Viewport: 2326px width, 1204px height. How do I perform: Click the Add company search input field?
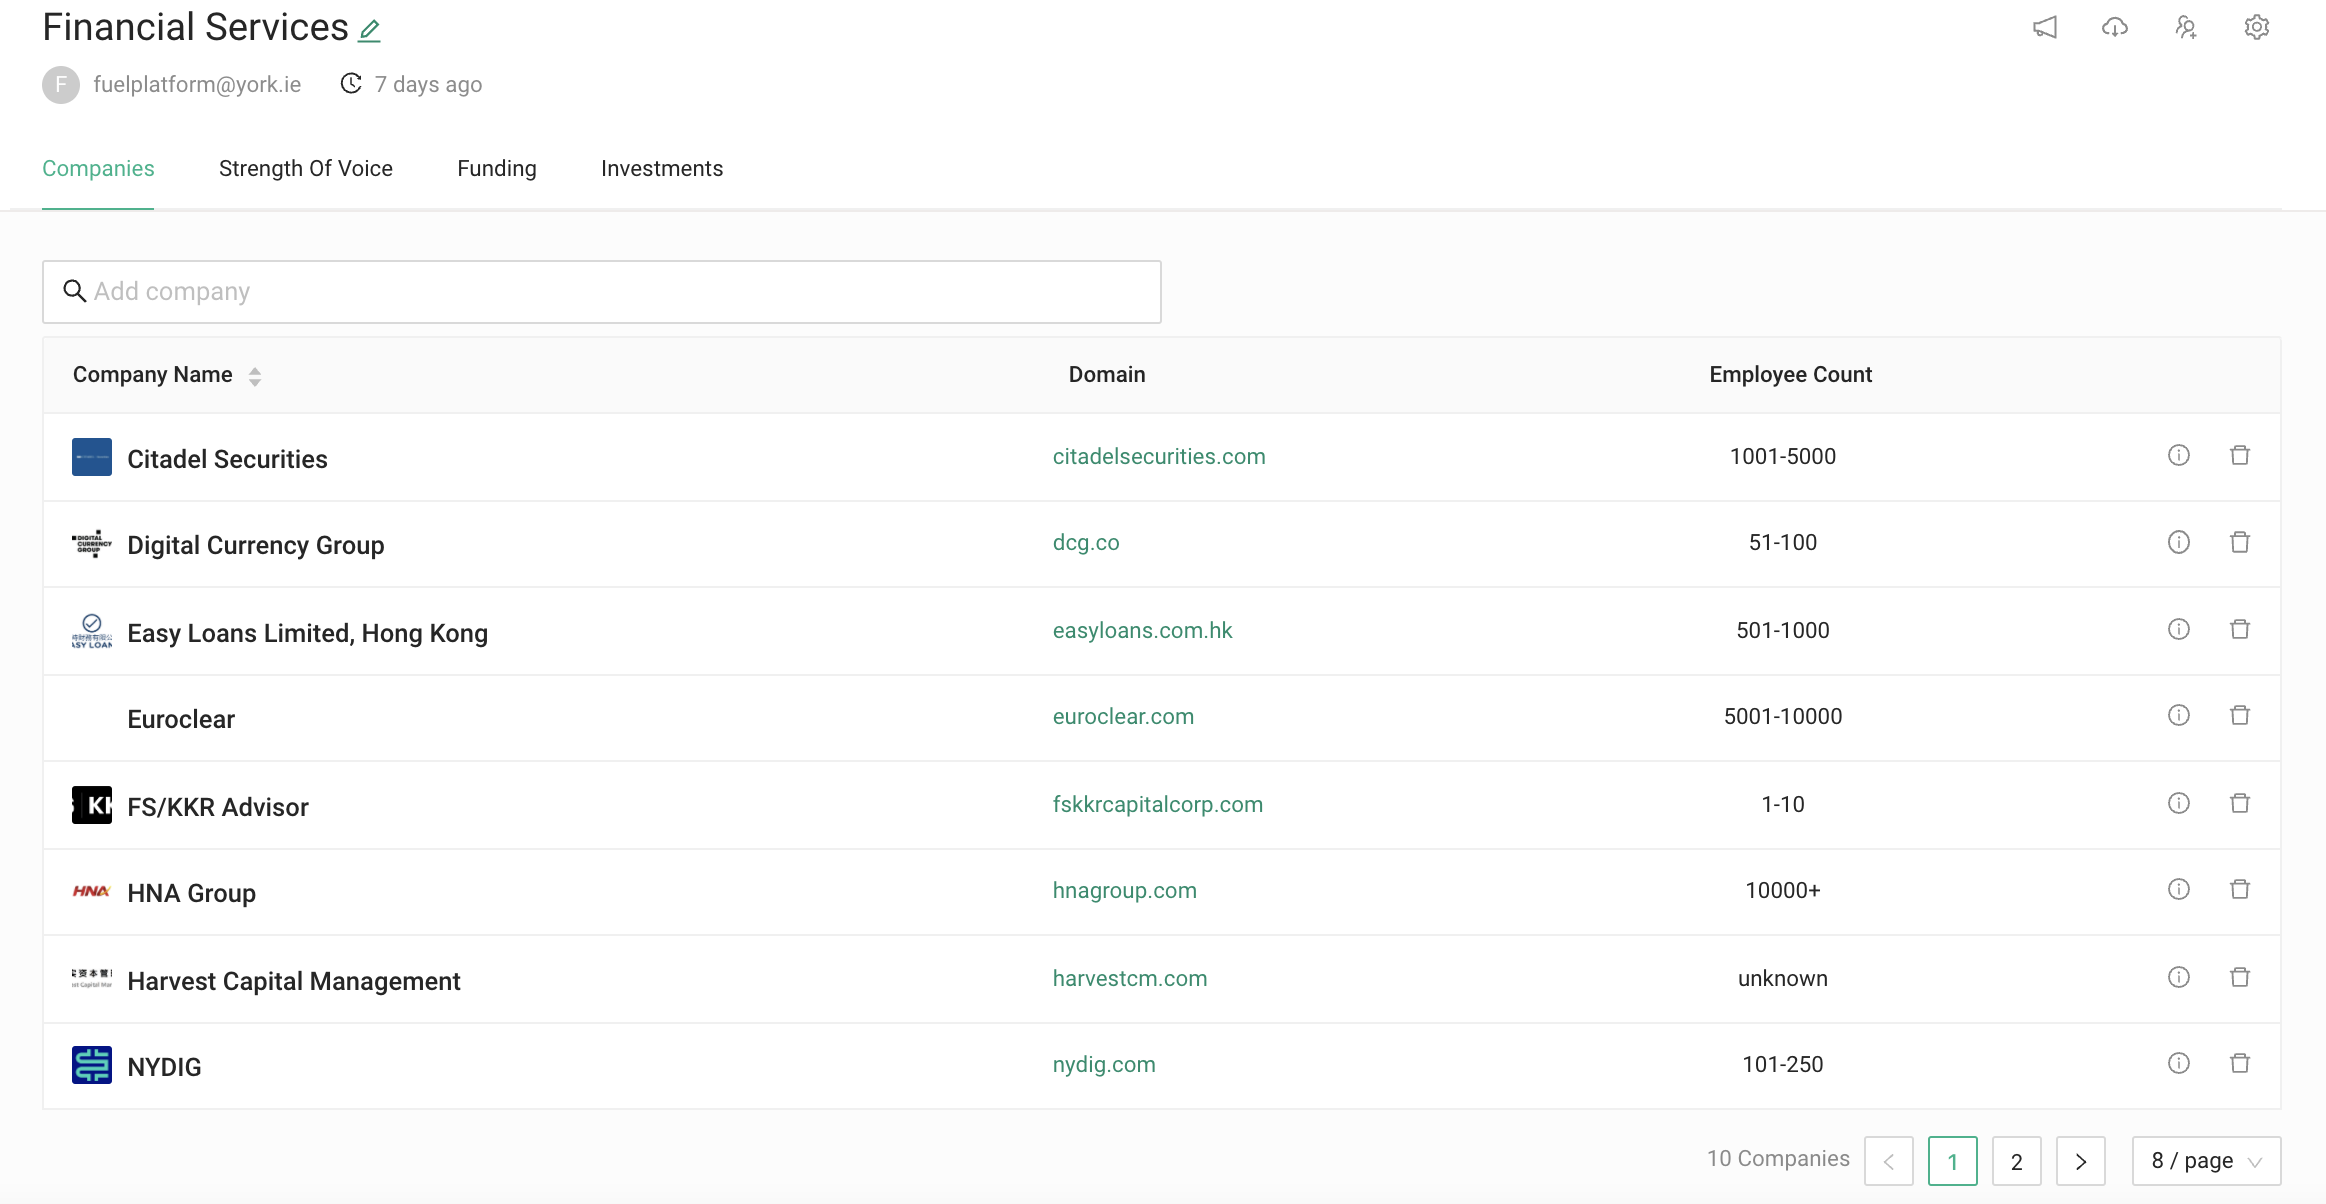click(602, 292)
